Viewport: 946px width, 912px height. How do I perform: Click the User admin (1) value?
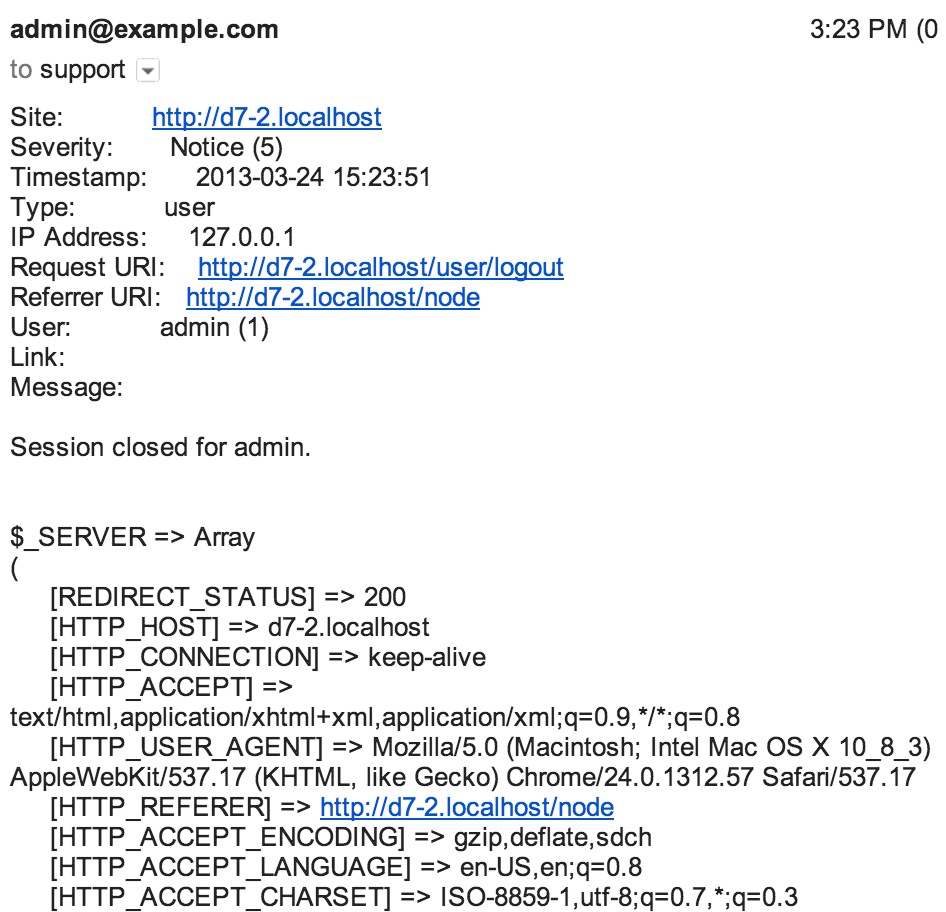point(214,327)
